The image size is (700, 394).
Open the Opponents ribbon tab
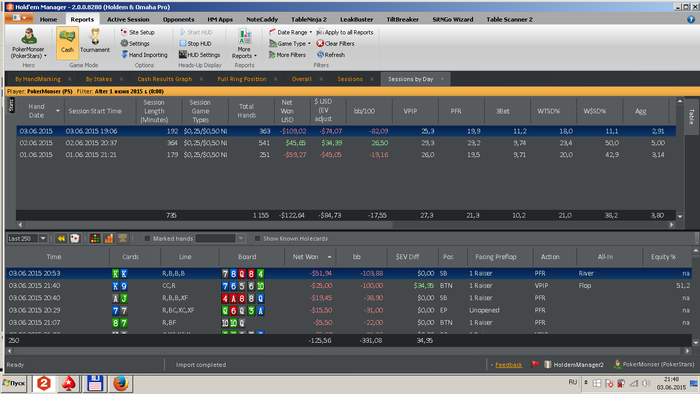click(179, 19)
